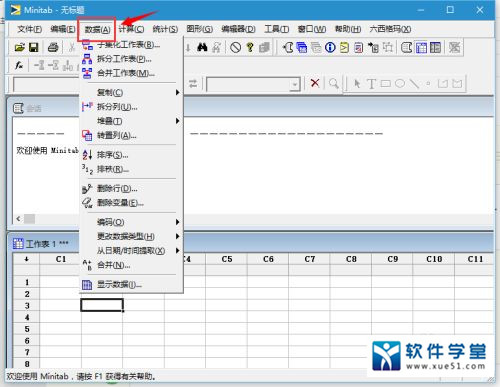Open the 编辑器(D) menu
The image size is (500, 387).
[x=238, y=29]
